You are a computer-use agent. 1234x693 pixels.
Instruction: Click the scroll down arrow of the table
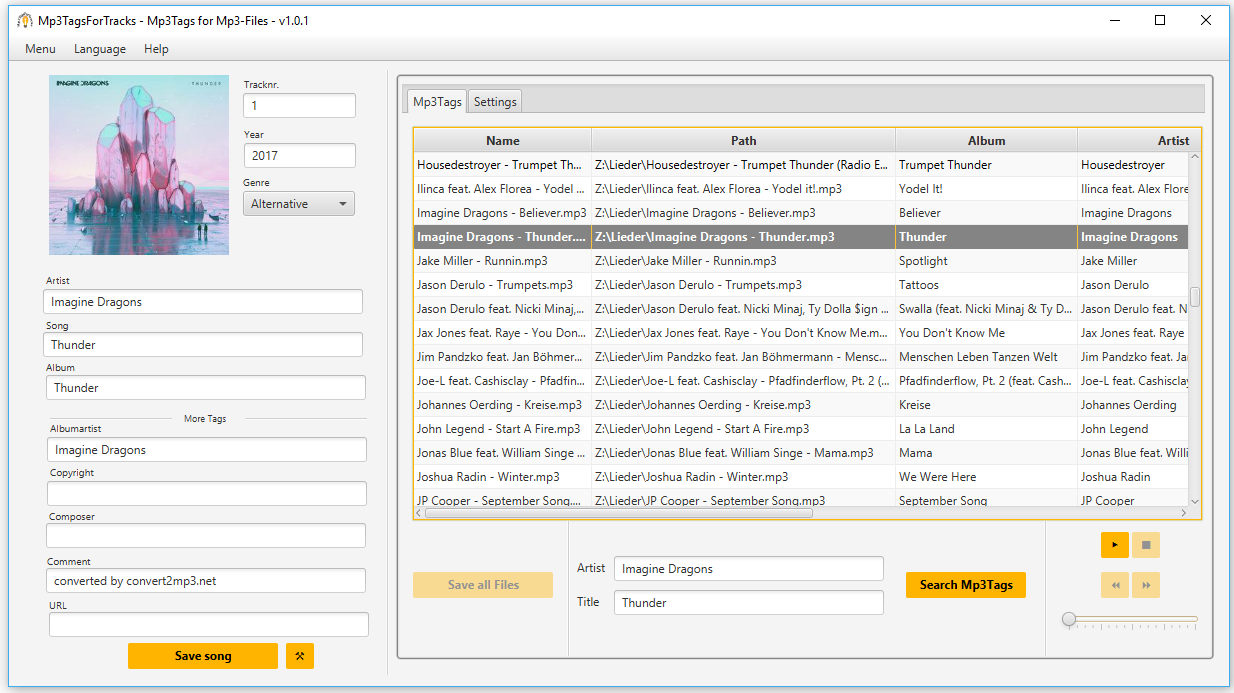1194,500
